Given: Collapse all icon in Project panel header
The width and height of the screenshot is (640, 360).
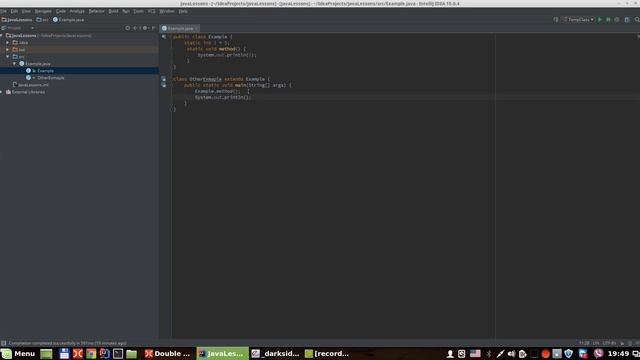Looking at the screenshot, I should [x=135, y=28].
